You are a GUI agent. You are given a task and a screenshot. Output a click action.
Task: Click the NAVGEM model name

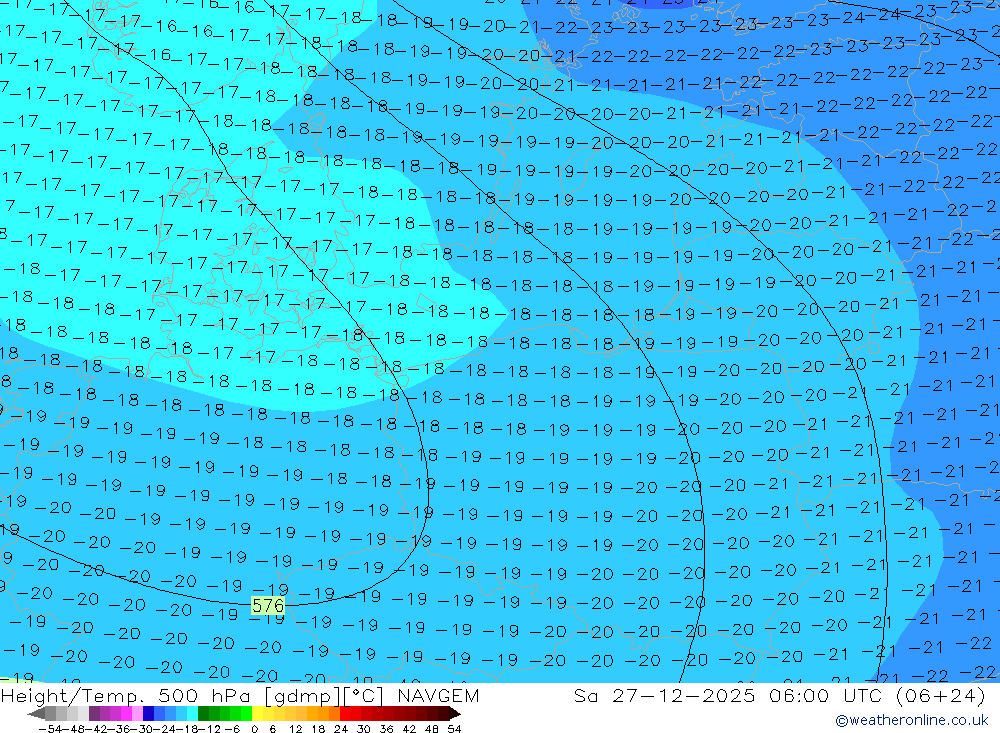coord(438,695)
